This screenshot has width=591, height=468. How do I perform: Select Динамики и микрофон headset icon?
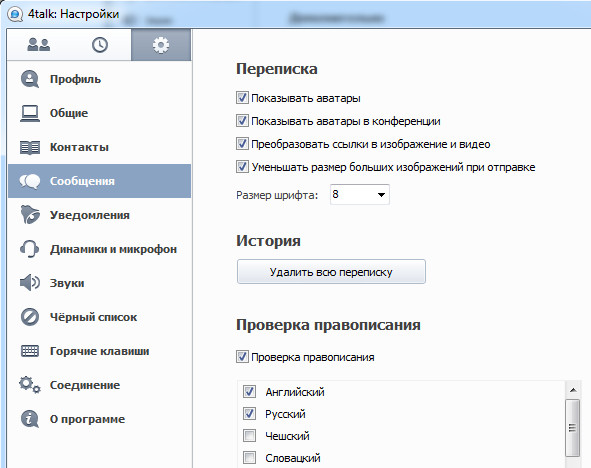(x=30, y=249)
